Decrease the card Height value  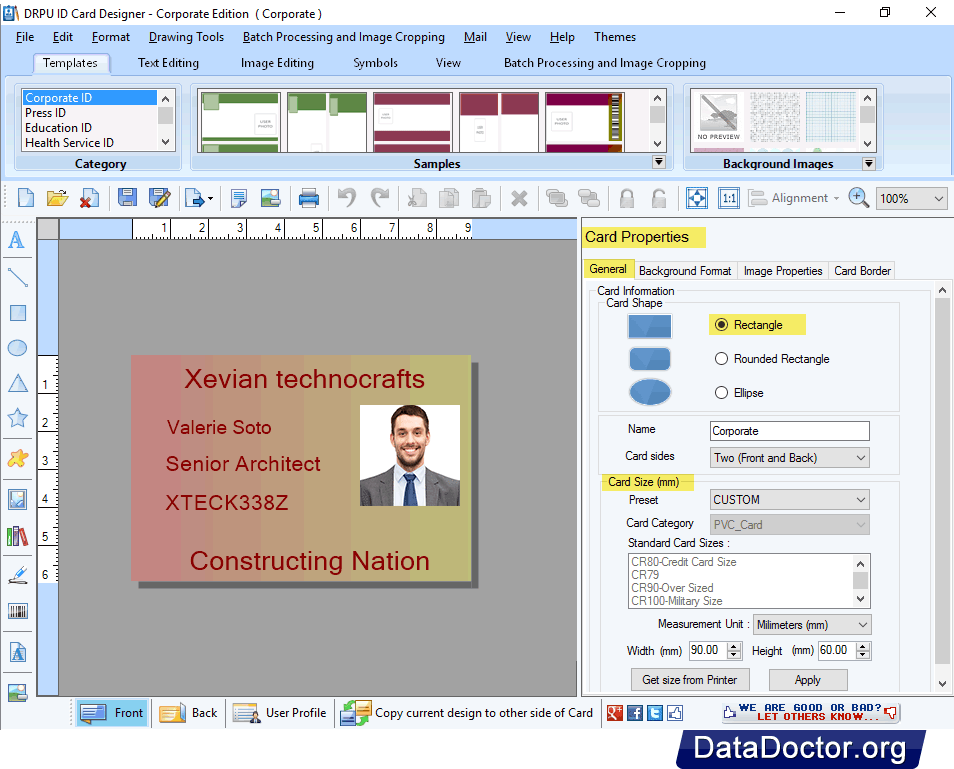863,655
